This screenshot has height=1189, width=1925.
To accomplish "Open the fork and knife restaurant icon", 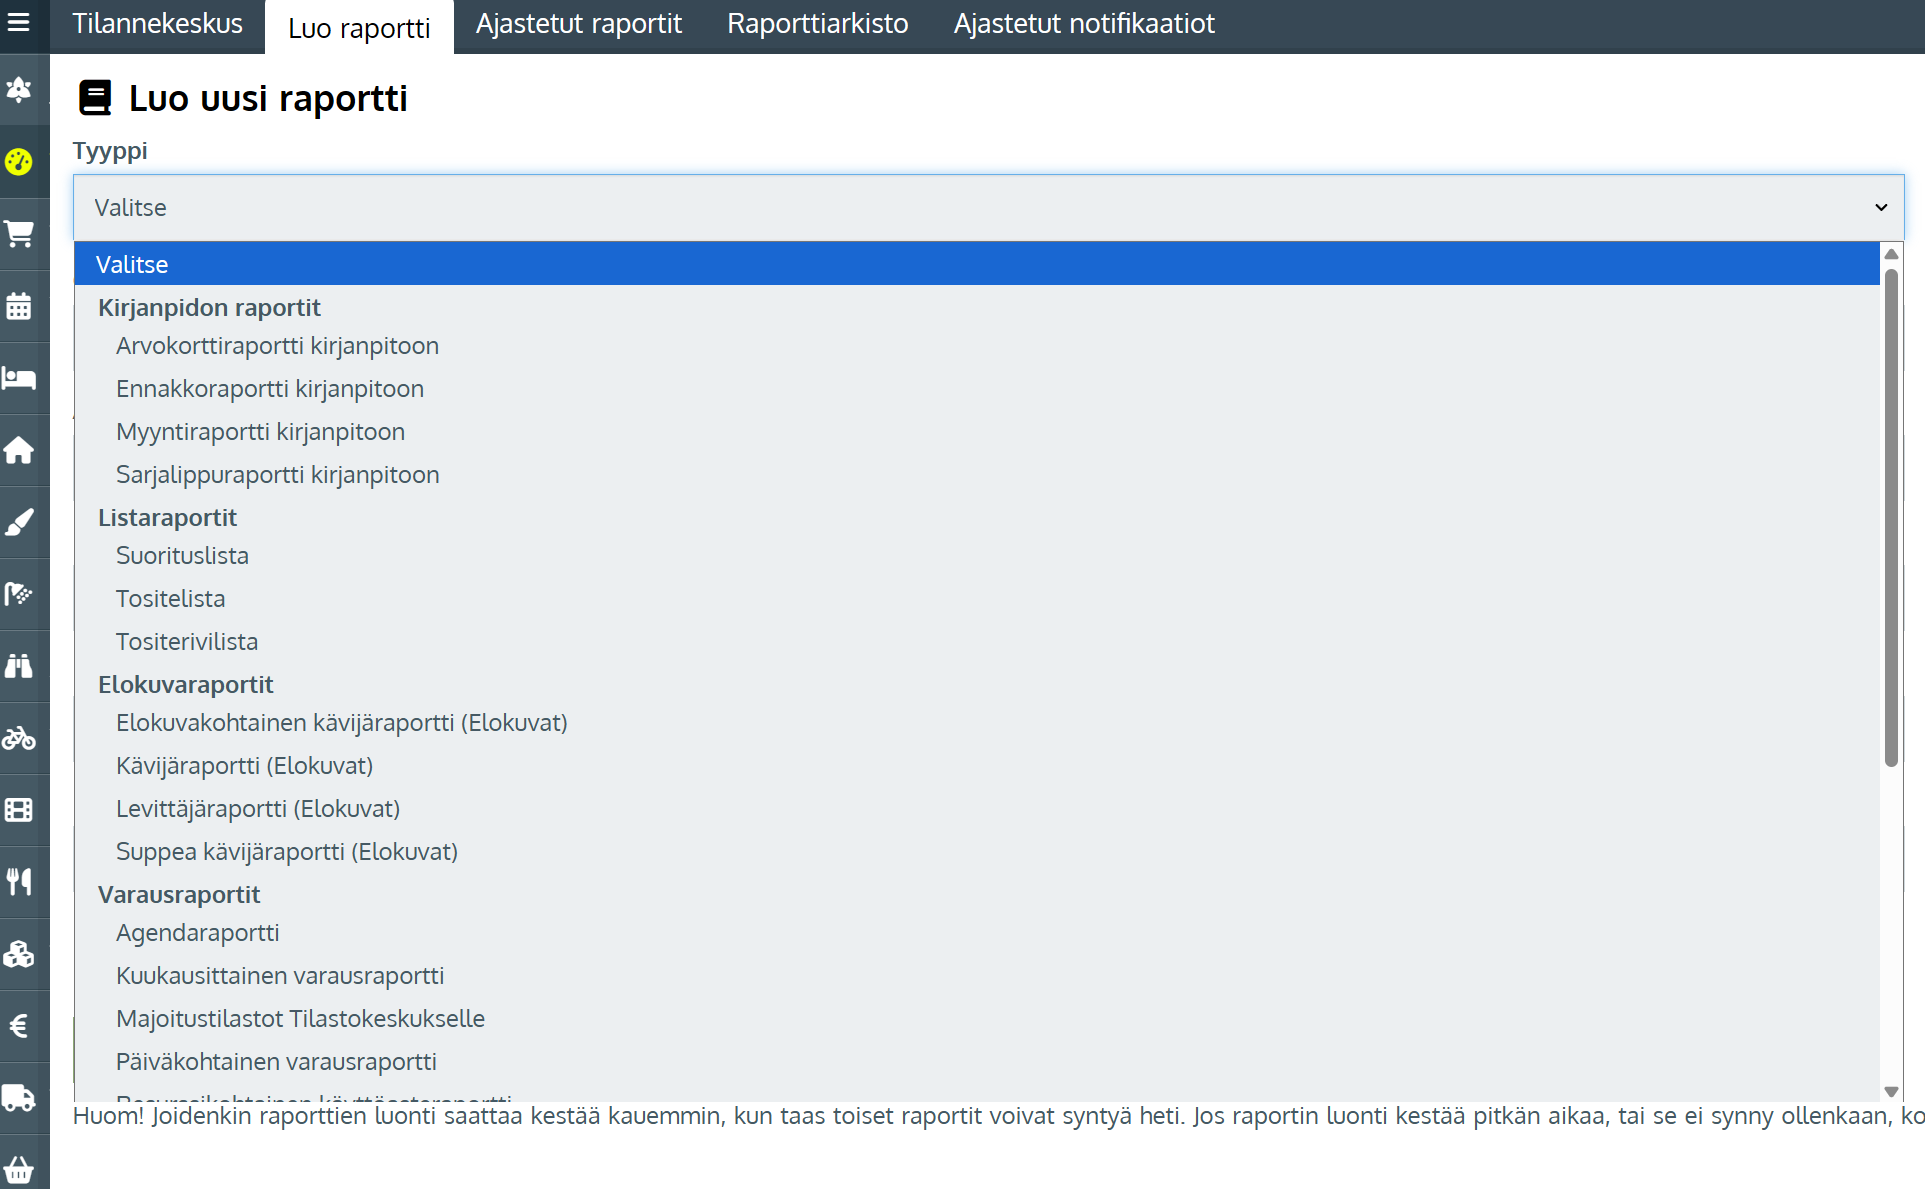I will (19, 882).
